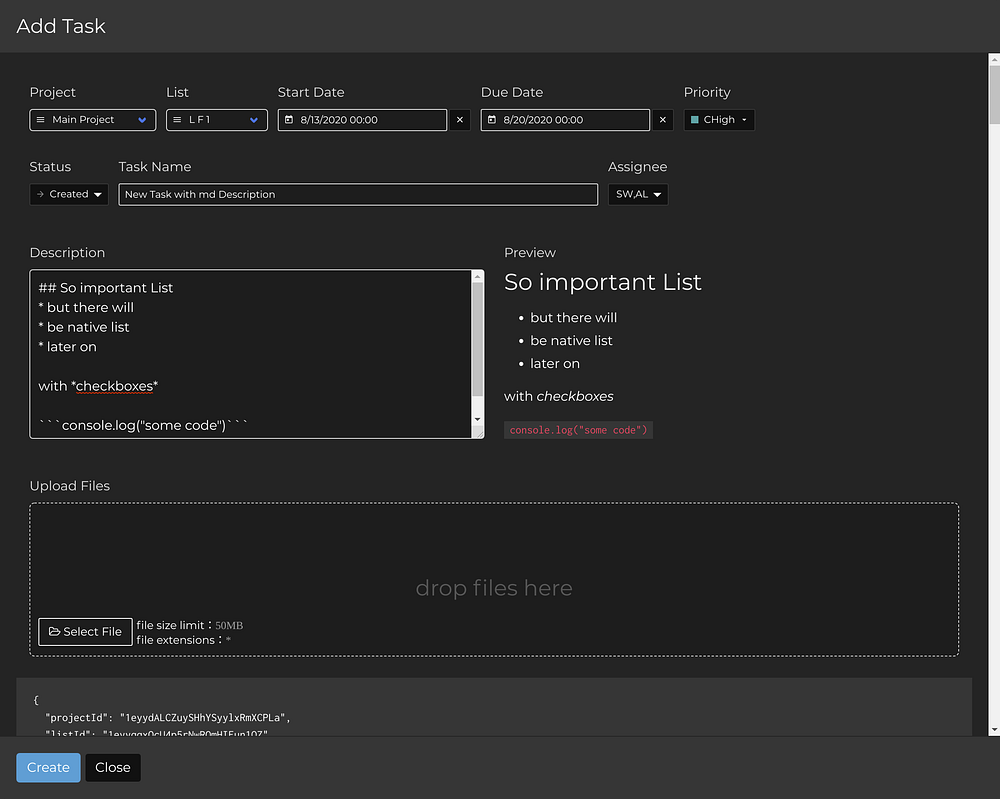
Task: Click the misspelled word 'checkboxes' in Description
Action: click(115, 386)
